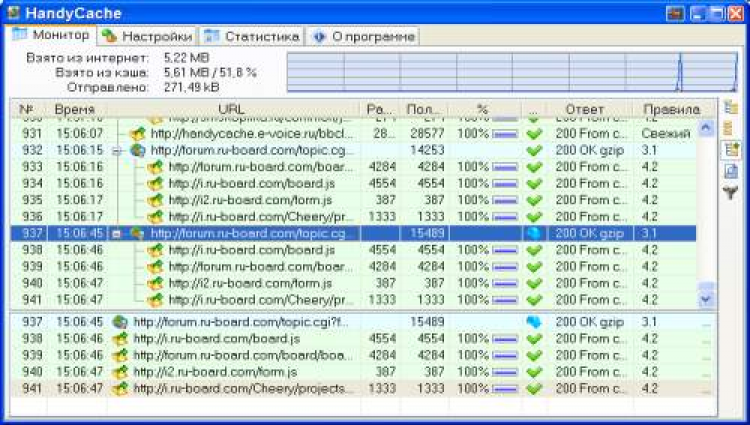
Task: Click the scroll up arrow of the request list
Action: click(706, 128)
